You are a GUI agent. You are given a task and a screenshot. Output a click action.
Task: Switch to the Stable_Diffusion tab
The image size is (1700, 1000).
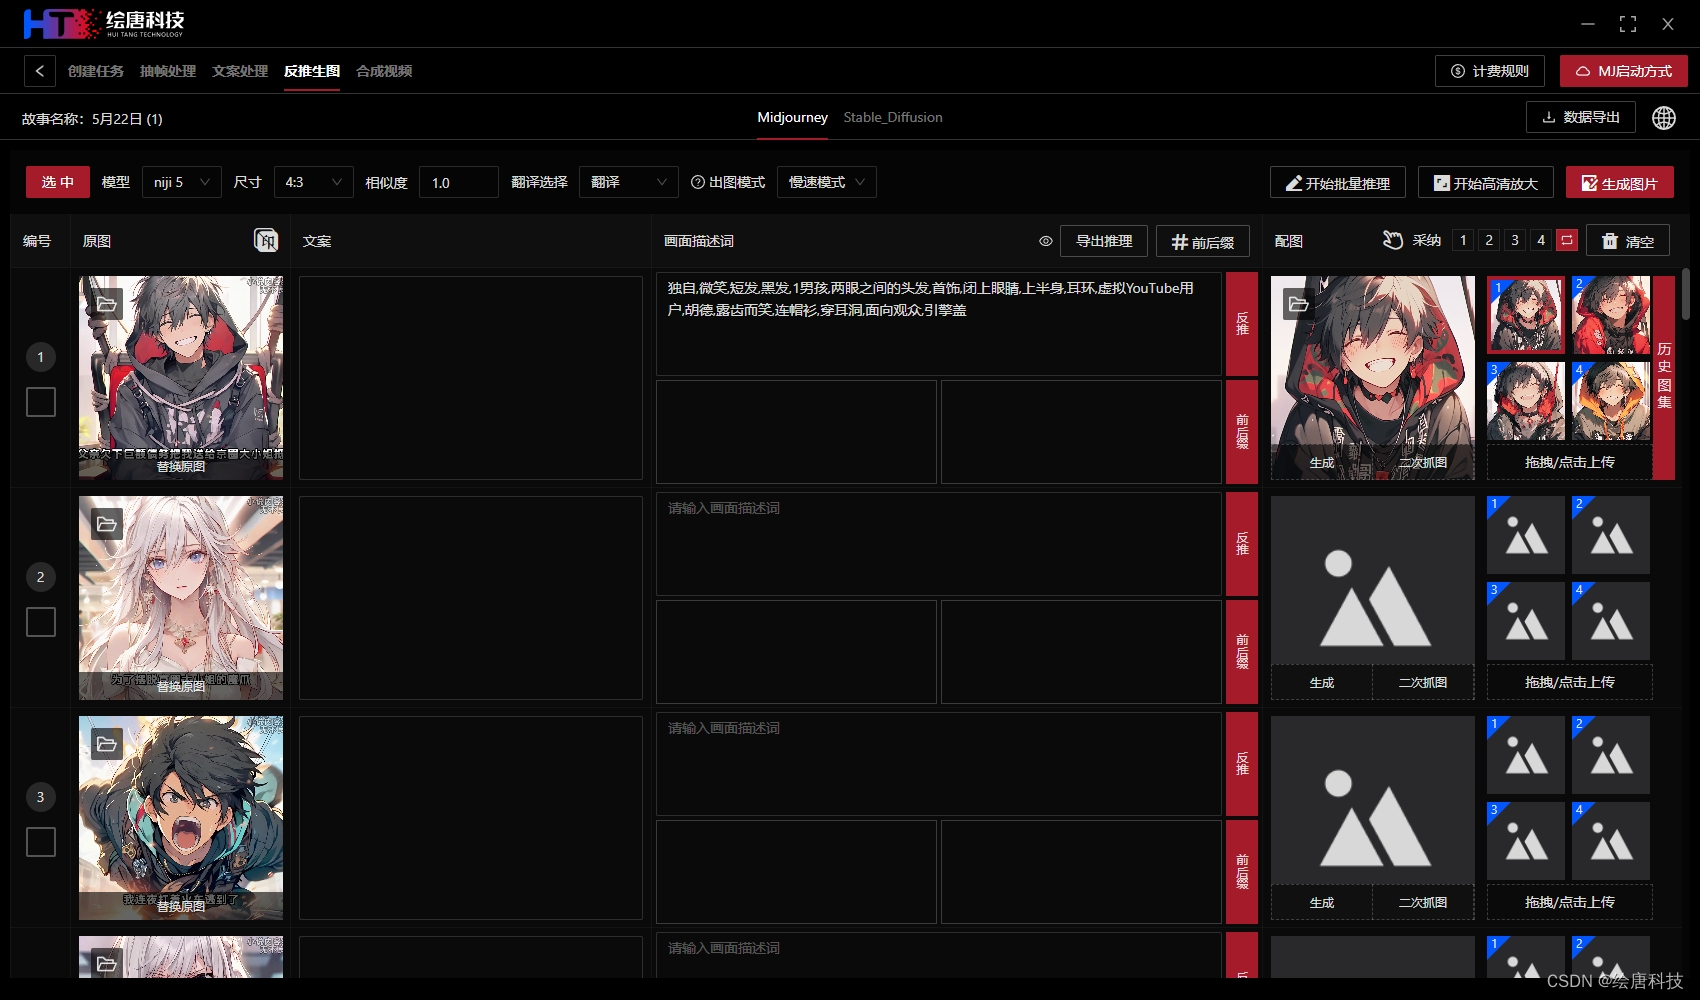pyautogui.click(x=893, y=117)
